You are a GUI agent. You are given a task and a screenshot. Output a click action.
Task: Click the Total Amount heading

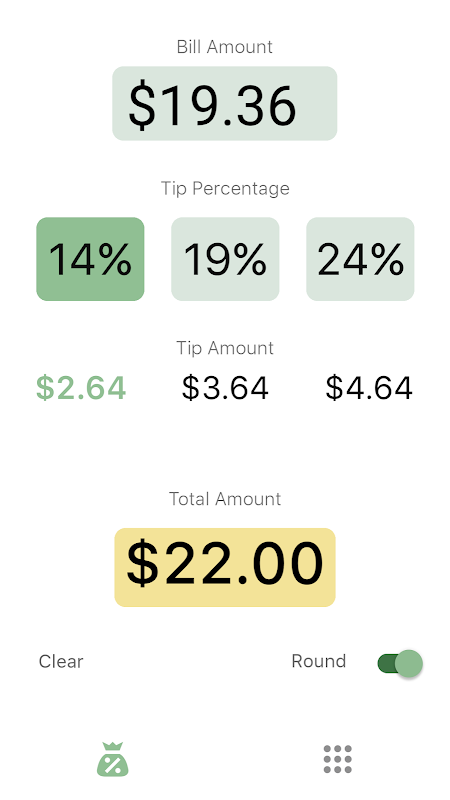pyautogui.click(x=225, y=498)
